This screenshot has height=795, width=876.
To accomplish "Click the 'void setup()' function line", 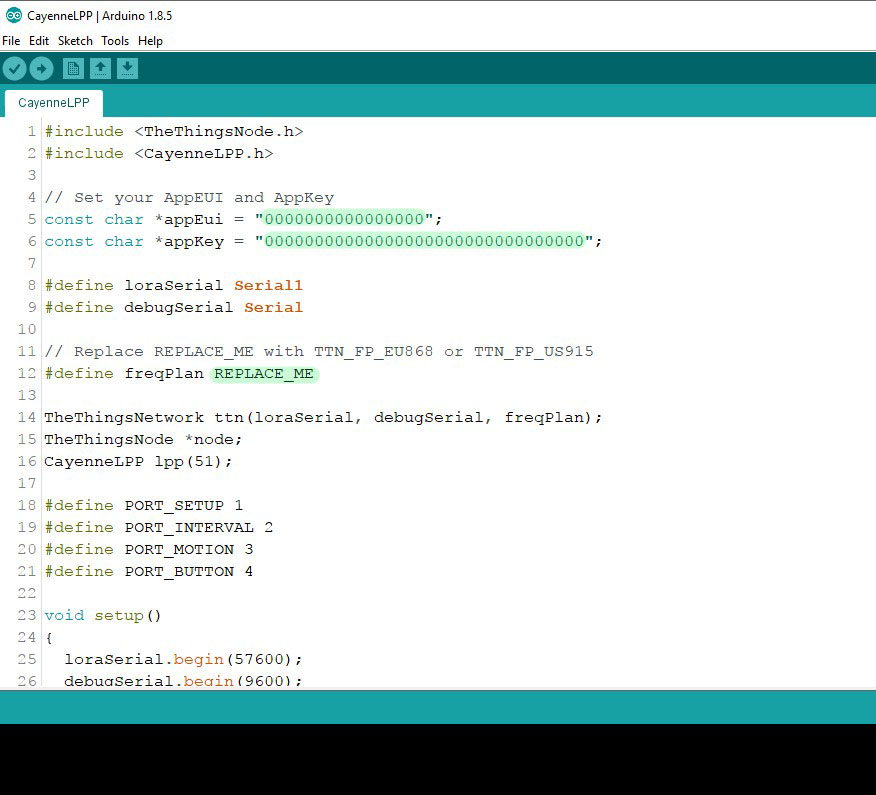I will 103,616.
